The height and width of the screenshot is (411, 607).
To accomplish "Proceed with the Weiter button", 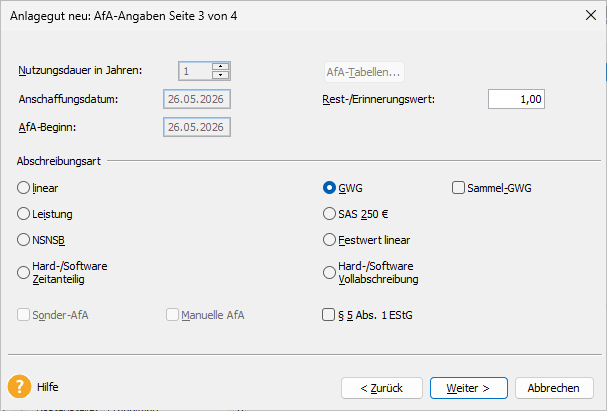I will pos(469,387).
